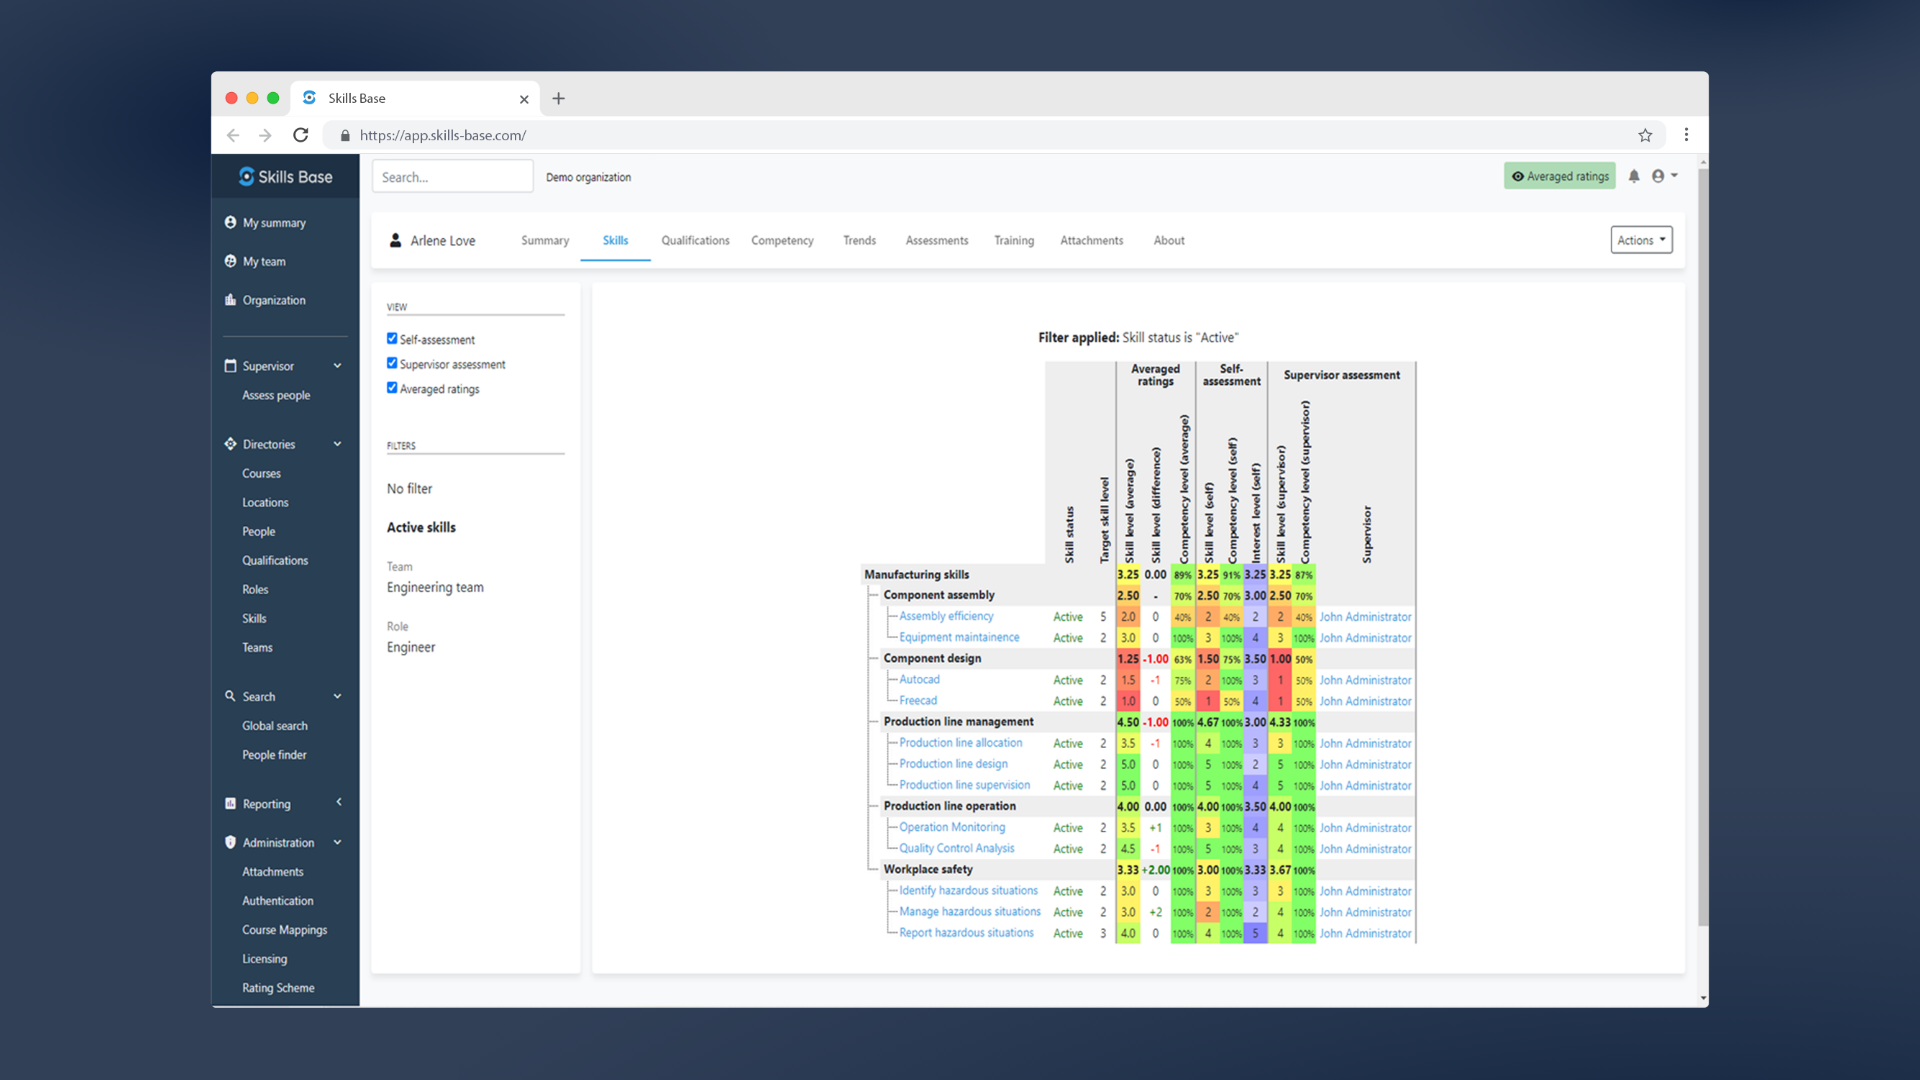Select the No filter option
Image resolution: width=1920 pixels, height=1080 pixels.
(x=410, y=489)
